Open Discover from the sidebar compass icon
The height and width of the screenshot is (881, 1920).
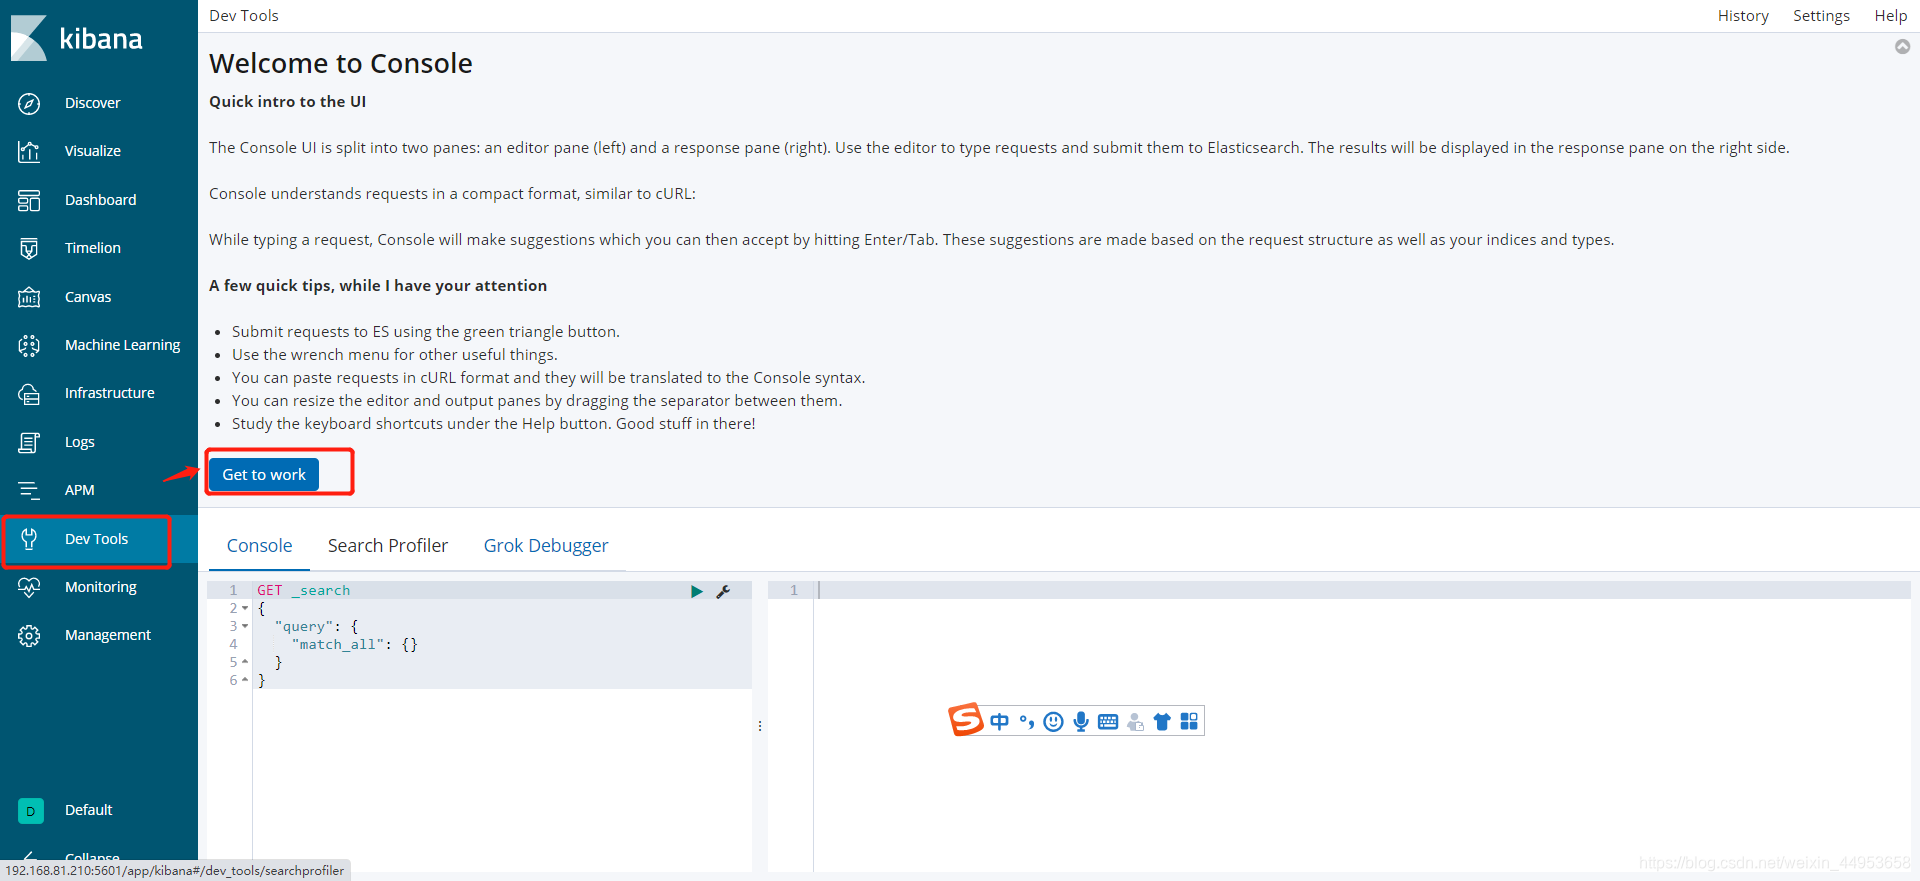click(x=29, y=103)
